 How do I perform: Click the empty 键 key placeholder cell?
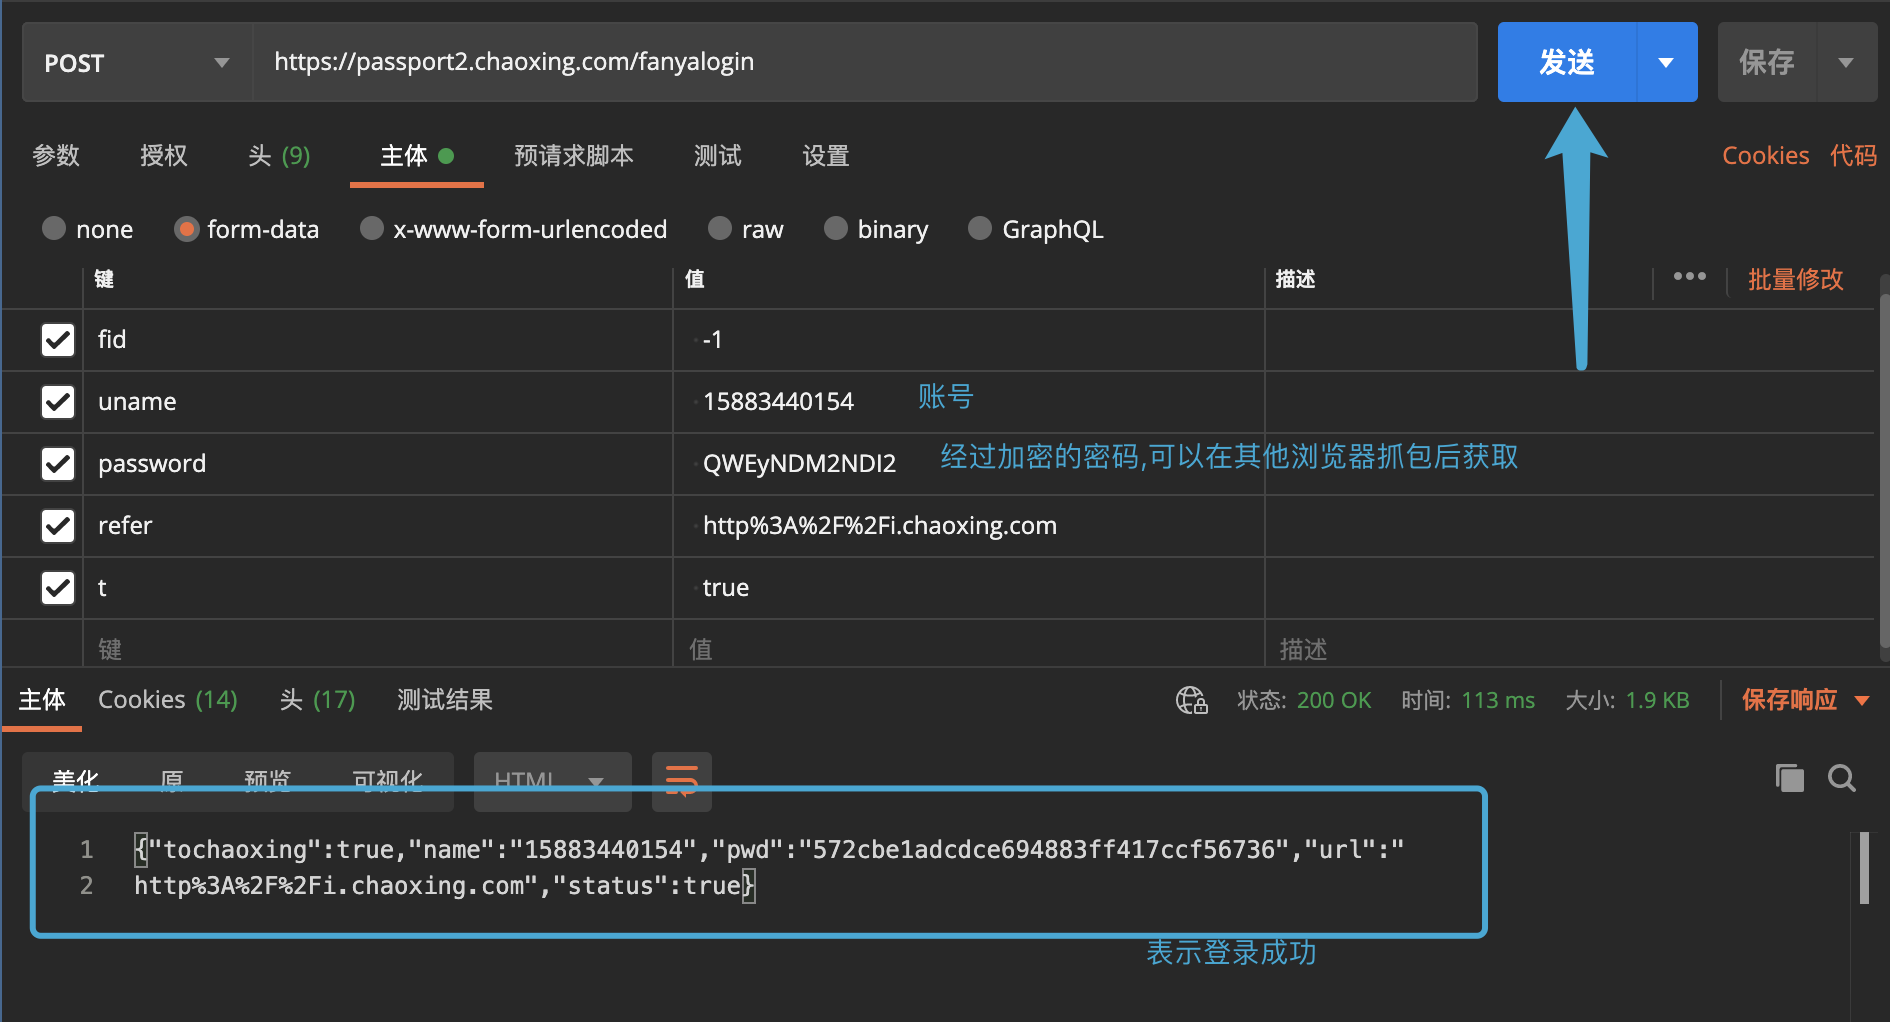click(378, 650)
